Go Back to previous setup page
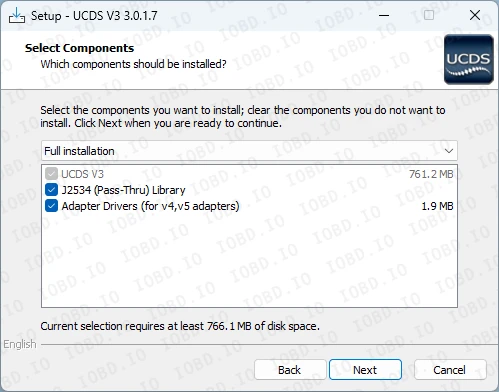The image size is (499, 392). 290,370
